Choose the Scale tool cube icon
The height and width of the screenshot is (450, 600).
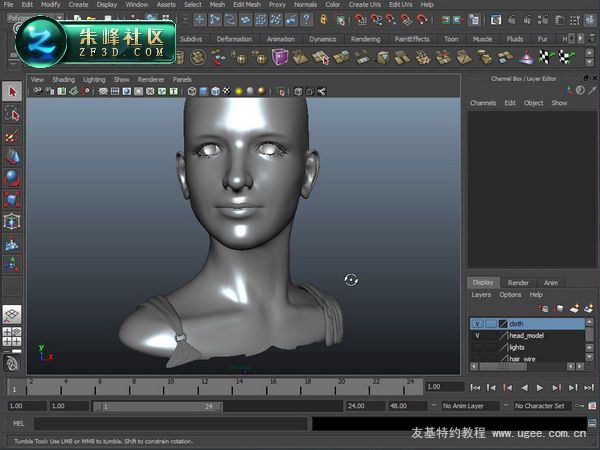(x=12, y=200)
